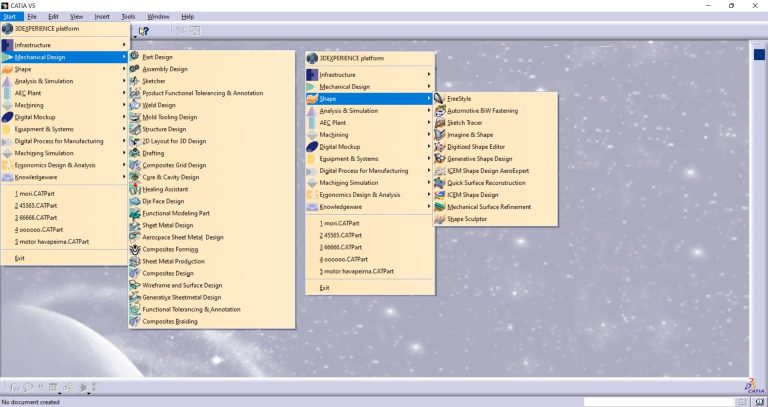Choose Composites Forming icon
The width and height of the screenshot is (768, 407).
135,249
